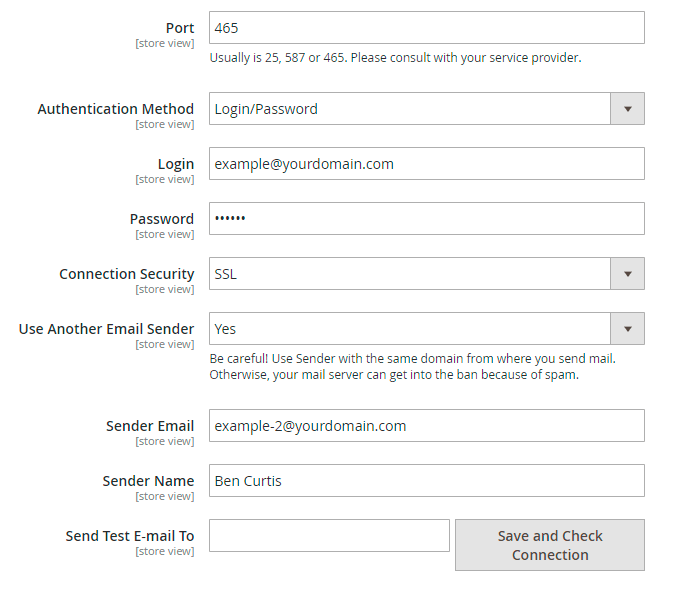Image resolution: width=676 pixels, height=589 pixels.
Task: Focus the empty Send Test E-mail To field
Action: pyautogui.click(x=329, y=536)
